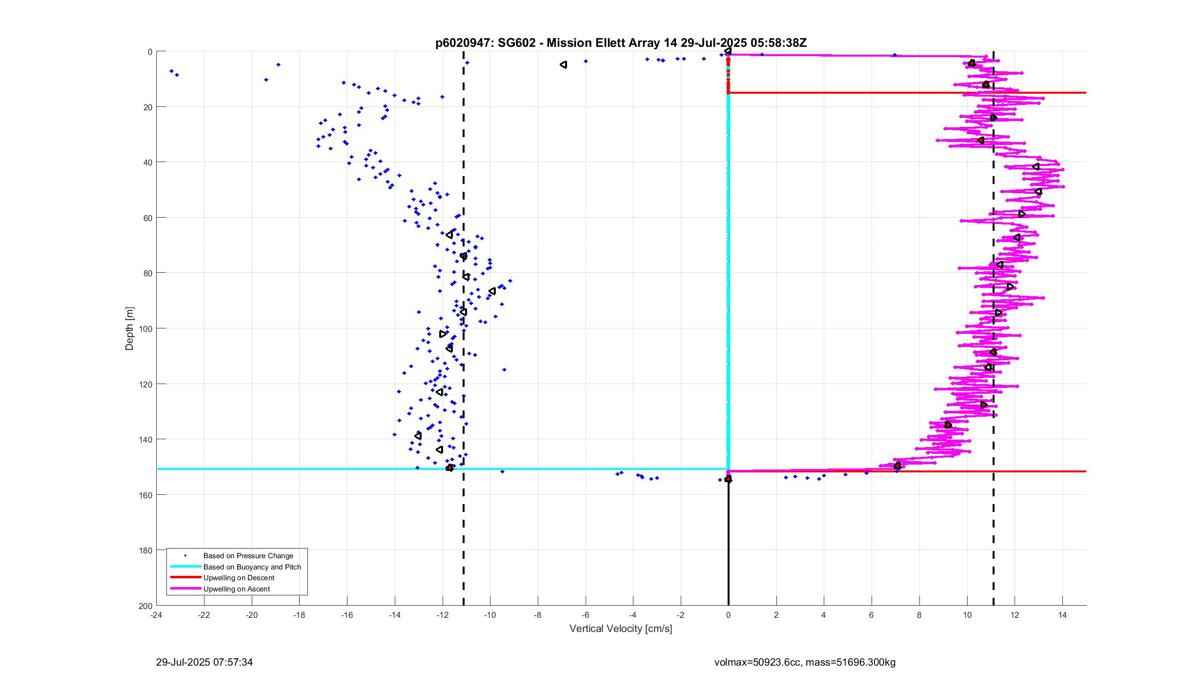Click the x-axis tick label "-10"
This screenshot has width=1200, height=681.
tap(490, 615)
